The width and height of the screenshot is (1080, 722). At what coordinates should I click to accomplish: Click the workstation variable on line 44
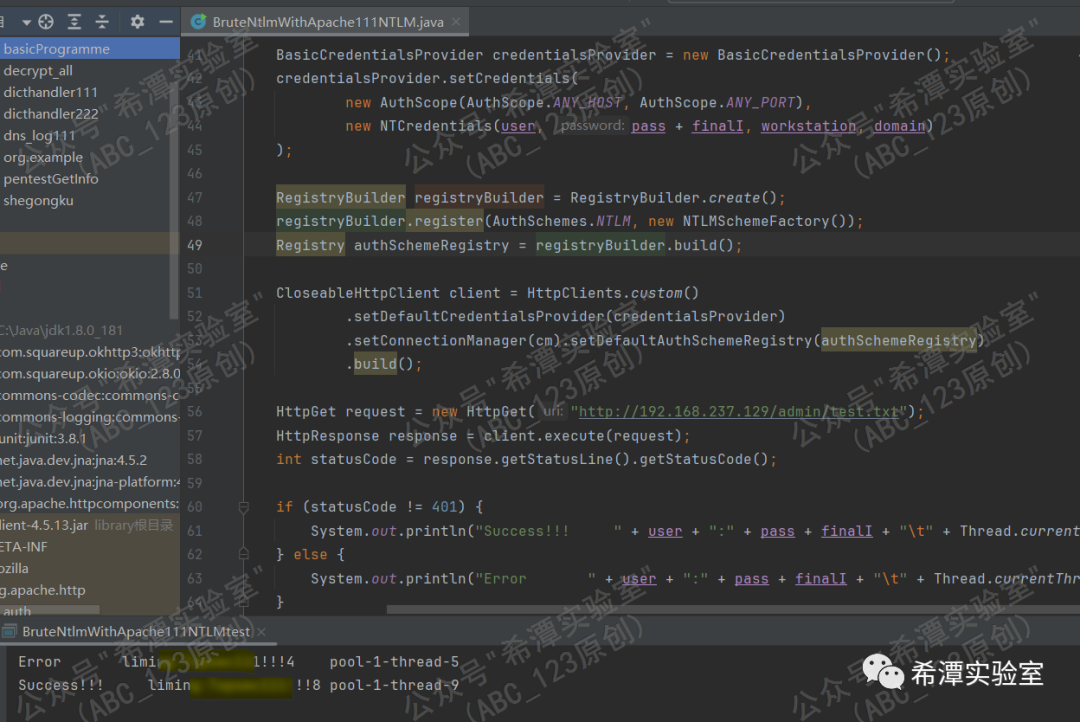tap(808, 126)
